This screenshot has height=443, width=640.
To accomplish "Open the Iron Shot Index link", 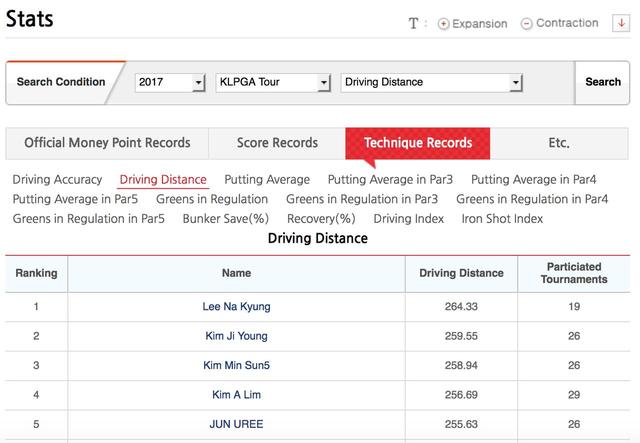I will pyautogui.click(x=502, y=219).
